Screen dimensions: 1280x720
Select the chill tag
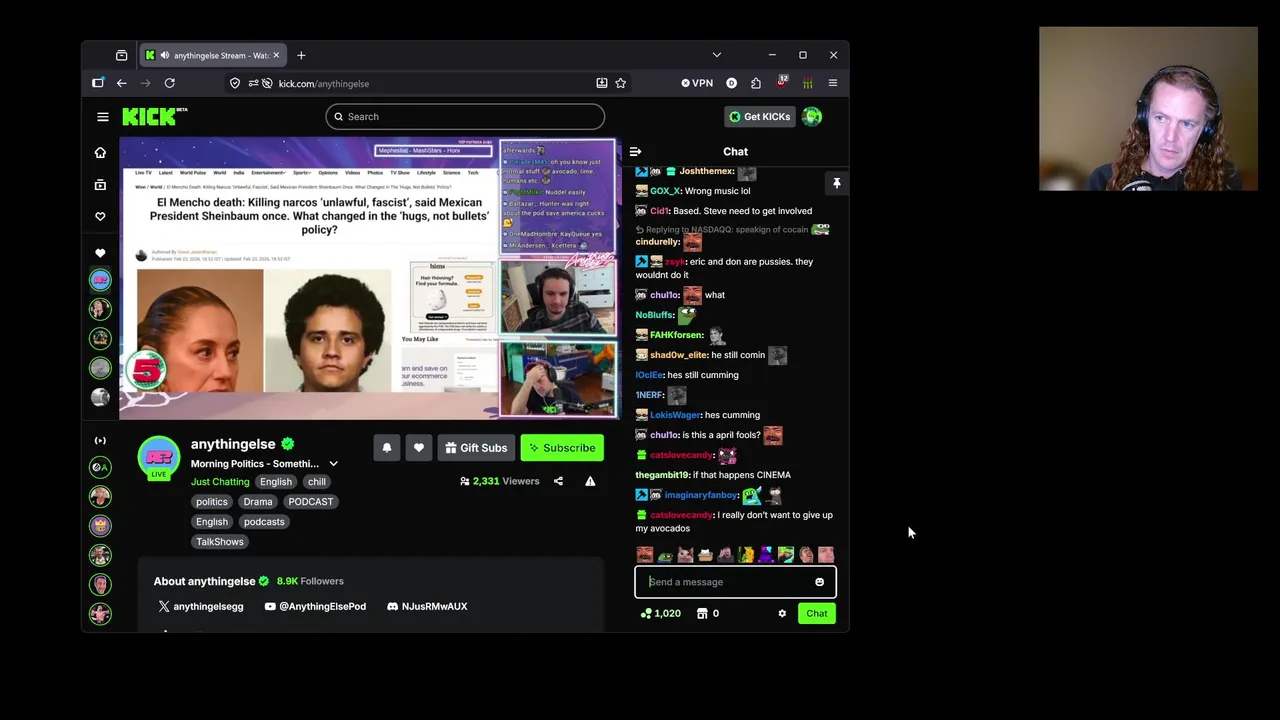pyautogui.click(x=317, y=482)
